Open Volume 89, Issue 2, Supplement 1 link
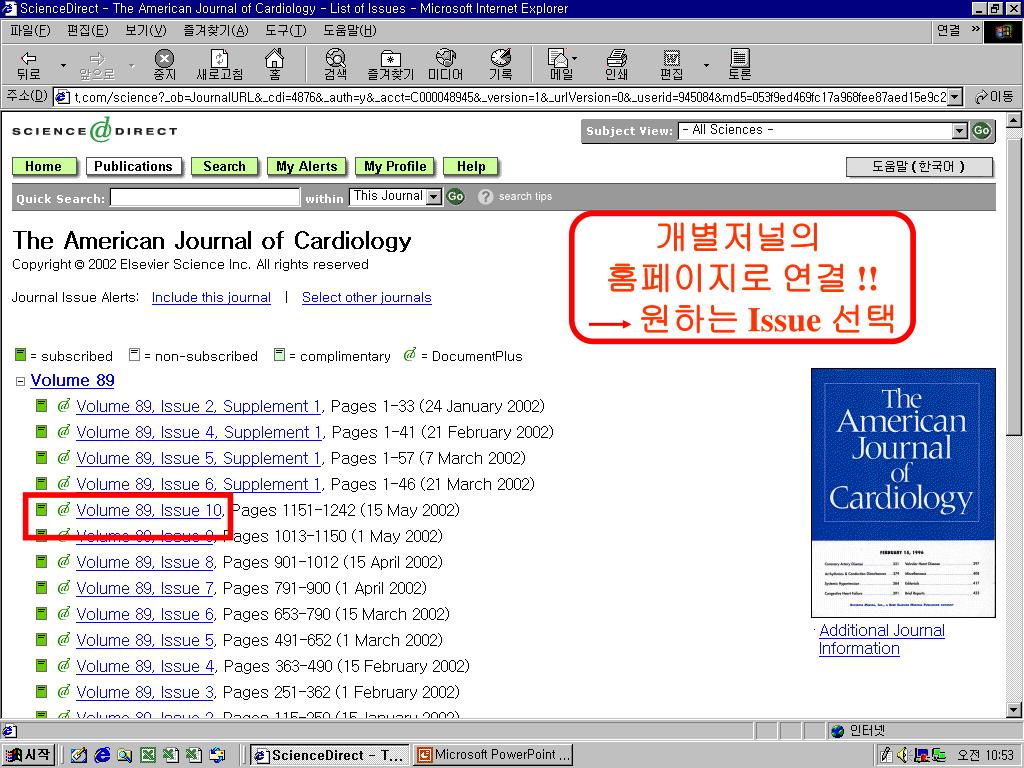This screenshot has height=768, width=1024. [x=199, y=406]
